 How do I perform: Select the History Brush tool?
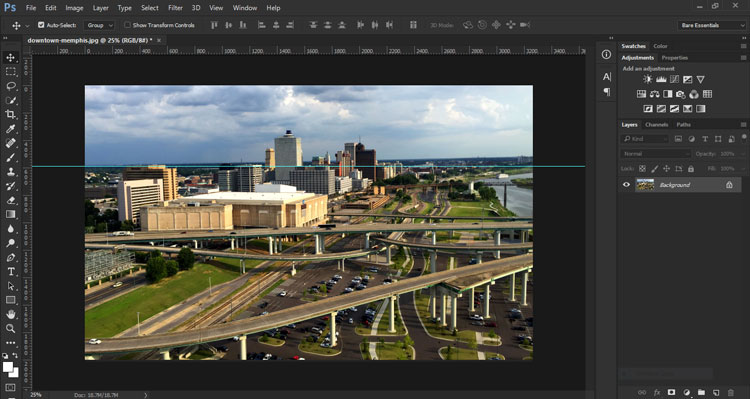coord(11,186)
